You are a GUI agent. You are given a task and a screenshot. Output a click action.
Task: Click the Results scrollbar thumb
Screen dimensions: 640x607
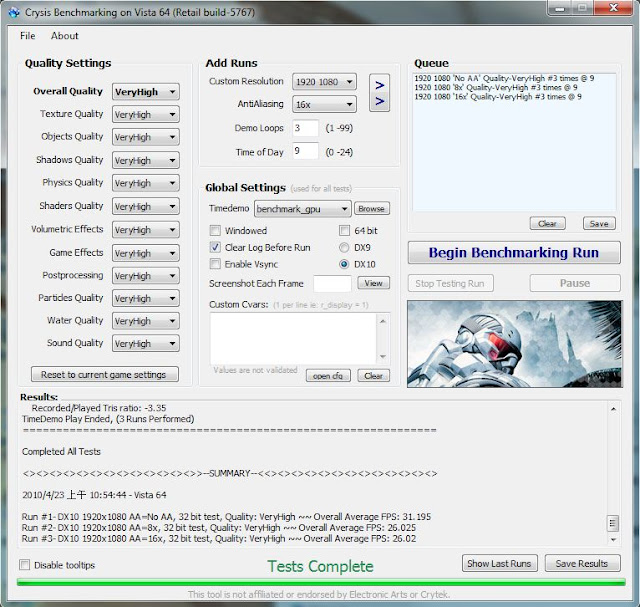[x=613, y=523]
